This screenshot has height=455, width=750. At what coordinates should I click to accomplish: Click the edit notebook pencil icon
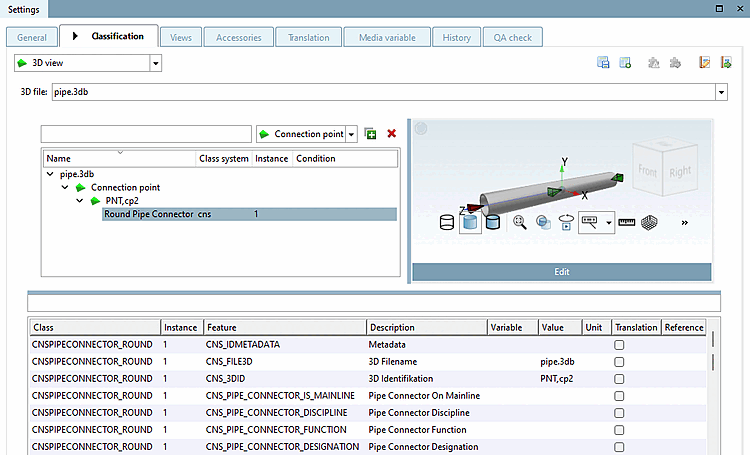pyautogui.click(x=705, y=63)
